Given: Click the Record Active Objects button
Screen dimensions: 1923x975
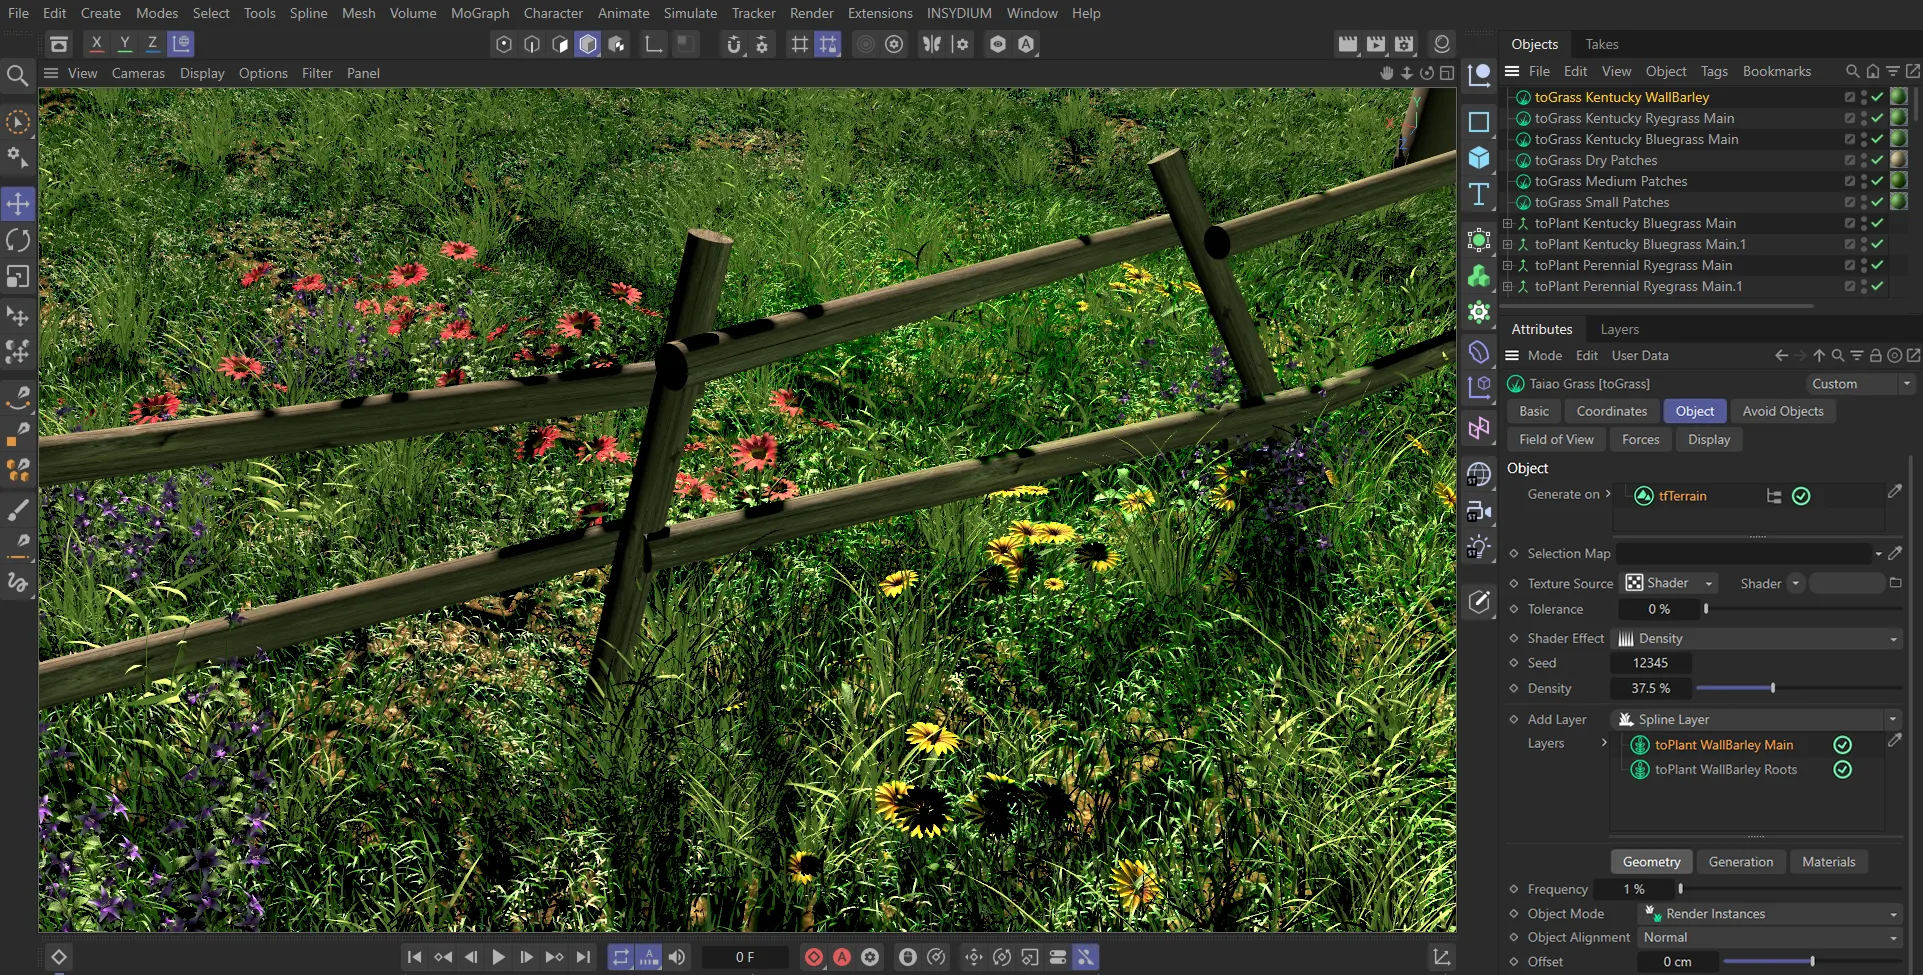Looking at the screenshot, I should [x=814, y=957].
